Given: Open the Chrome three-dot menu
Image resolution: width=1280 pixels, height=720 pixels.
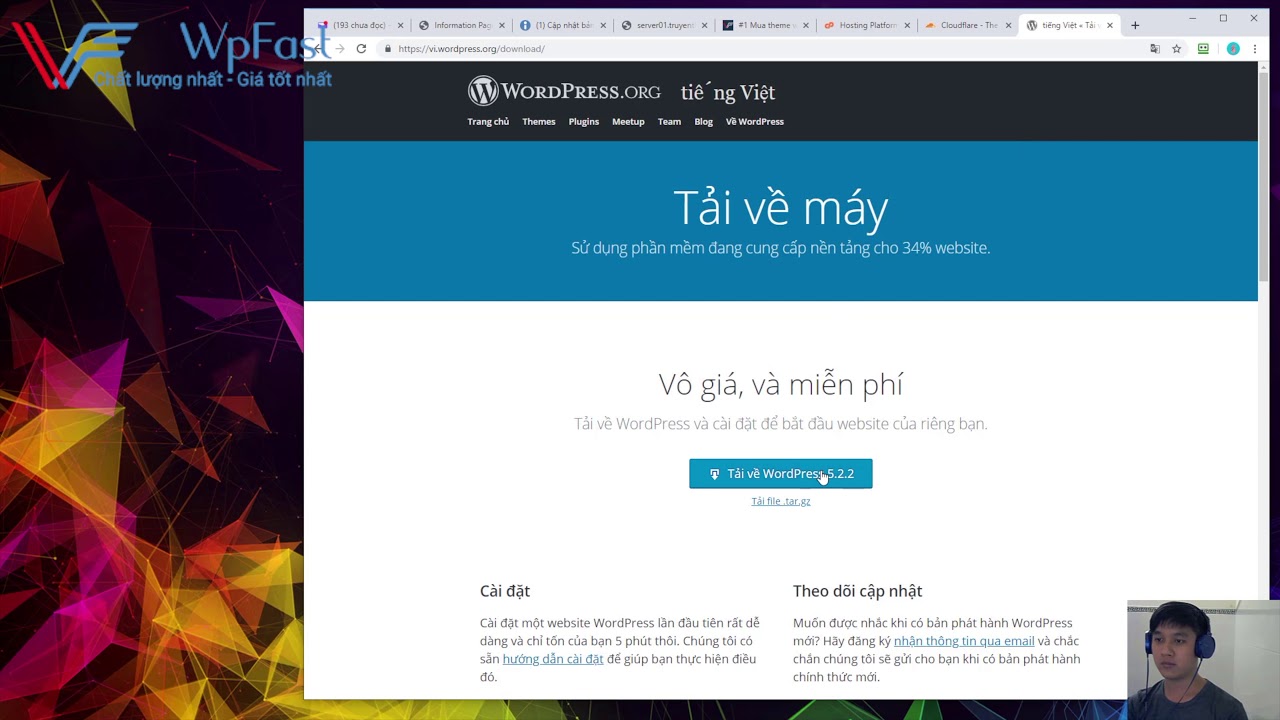Looking at the screenshot, I should point(1255,48).
